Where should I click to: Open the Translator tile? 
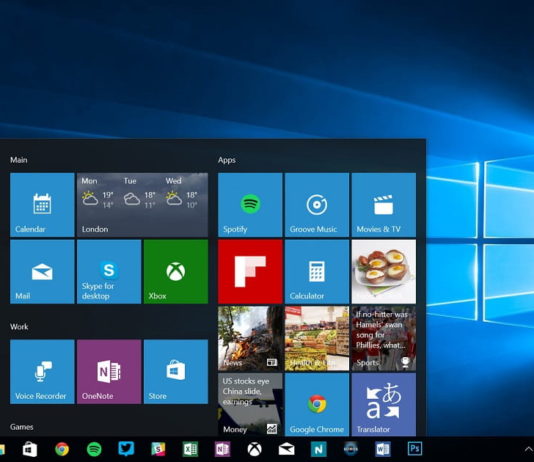(384, 404)
